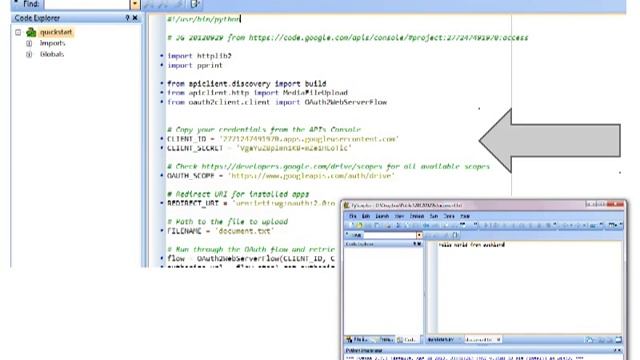Screen dimensions: 640x360
Task: Click search options icon in small window
Action: point(455,235)
